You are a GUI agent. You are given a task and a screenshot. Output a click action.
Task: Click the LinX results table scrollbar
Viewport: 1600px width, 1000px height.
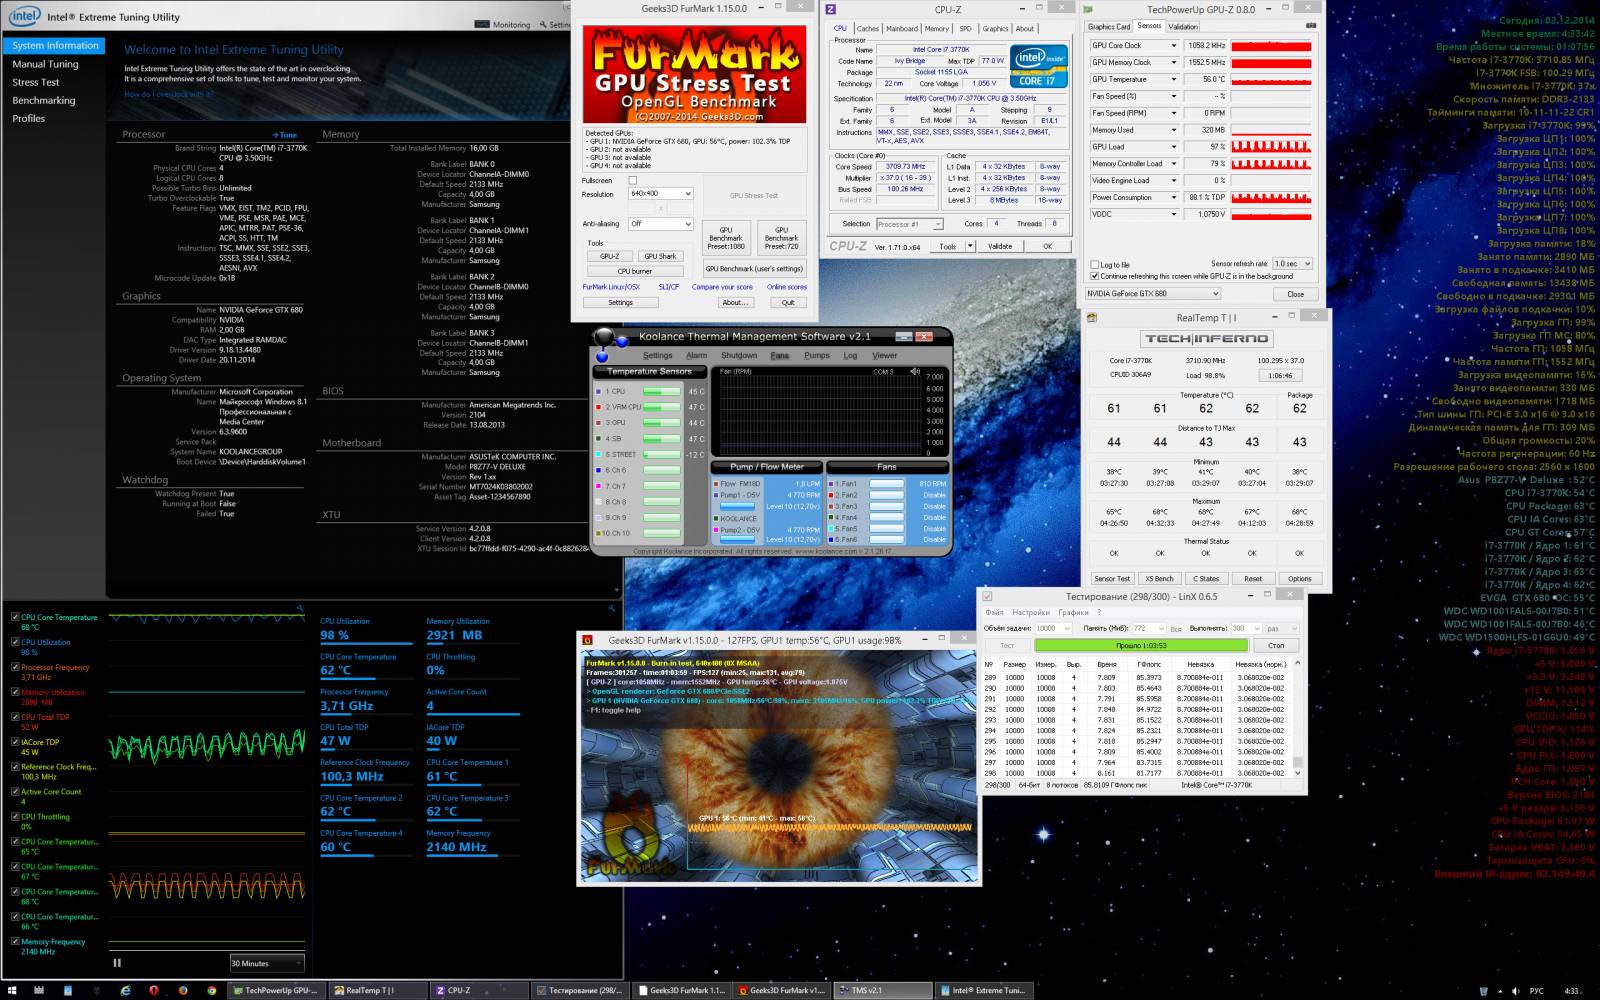pyautogui.click(x=1298, y=717)
